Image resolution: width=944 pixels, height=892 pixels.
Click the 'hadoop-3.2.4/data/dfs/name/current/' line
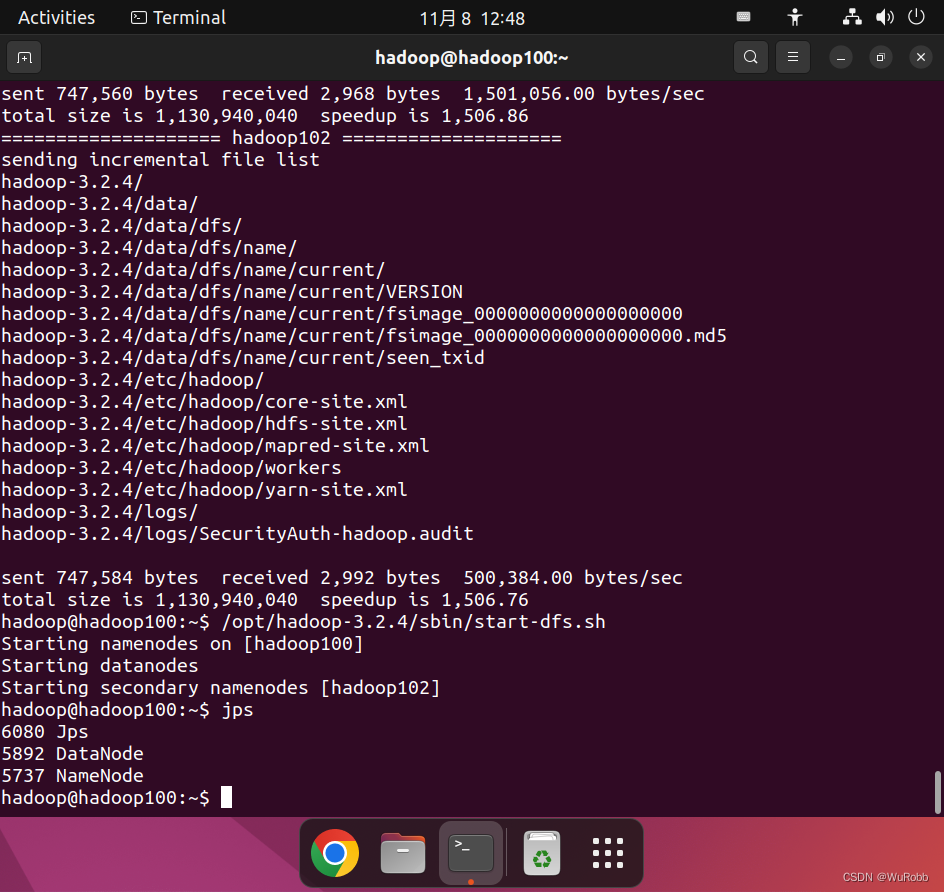tap(193, 270)
